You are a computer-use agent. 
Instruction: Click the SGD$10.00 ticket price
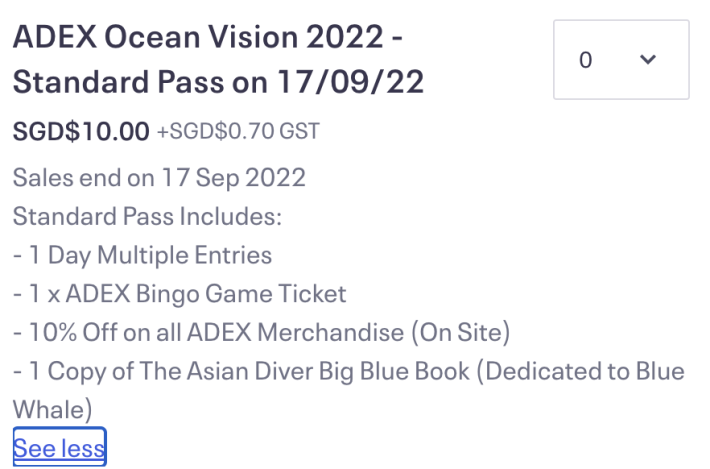81,131
